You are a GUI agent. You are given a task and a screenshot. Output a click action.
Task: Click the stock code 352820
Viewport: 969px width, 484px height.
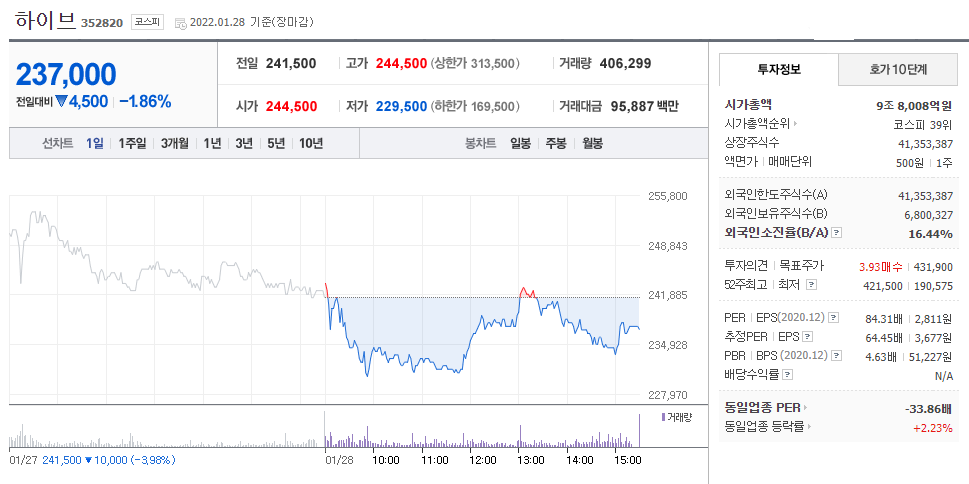coord(103,23)
